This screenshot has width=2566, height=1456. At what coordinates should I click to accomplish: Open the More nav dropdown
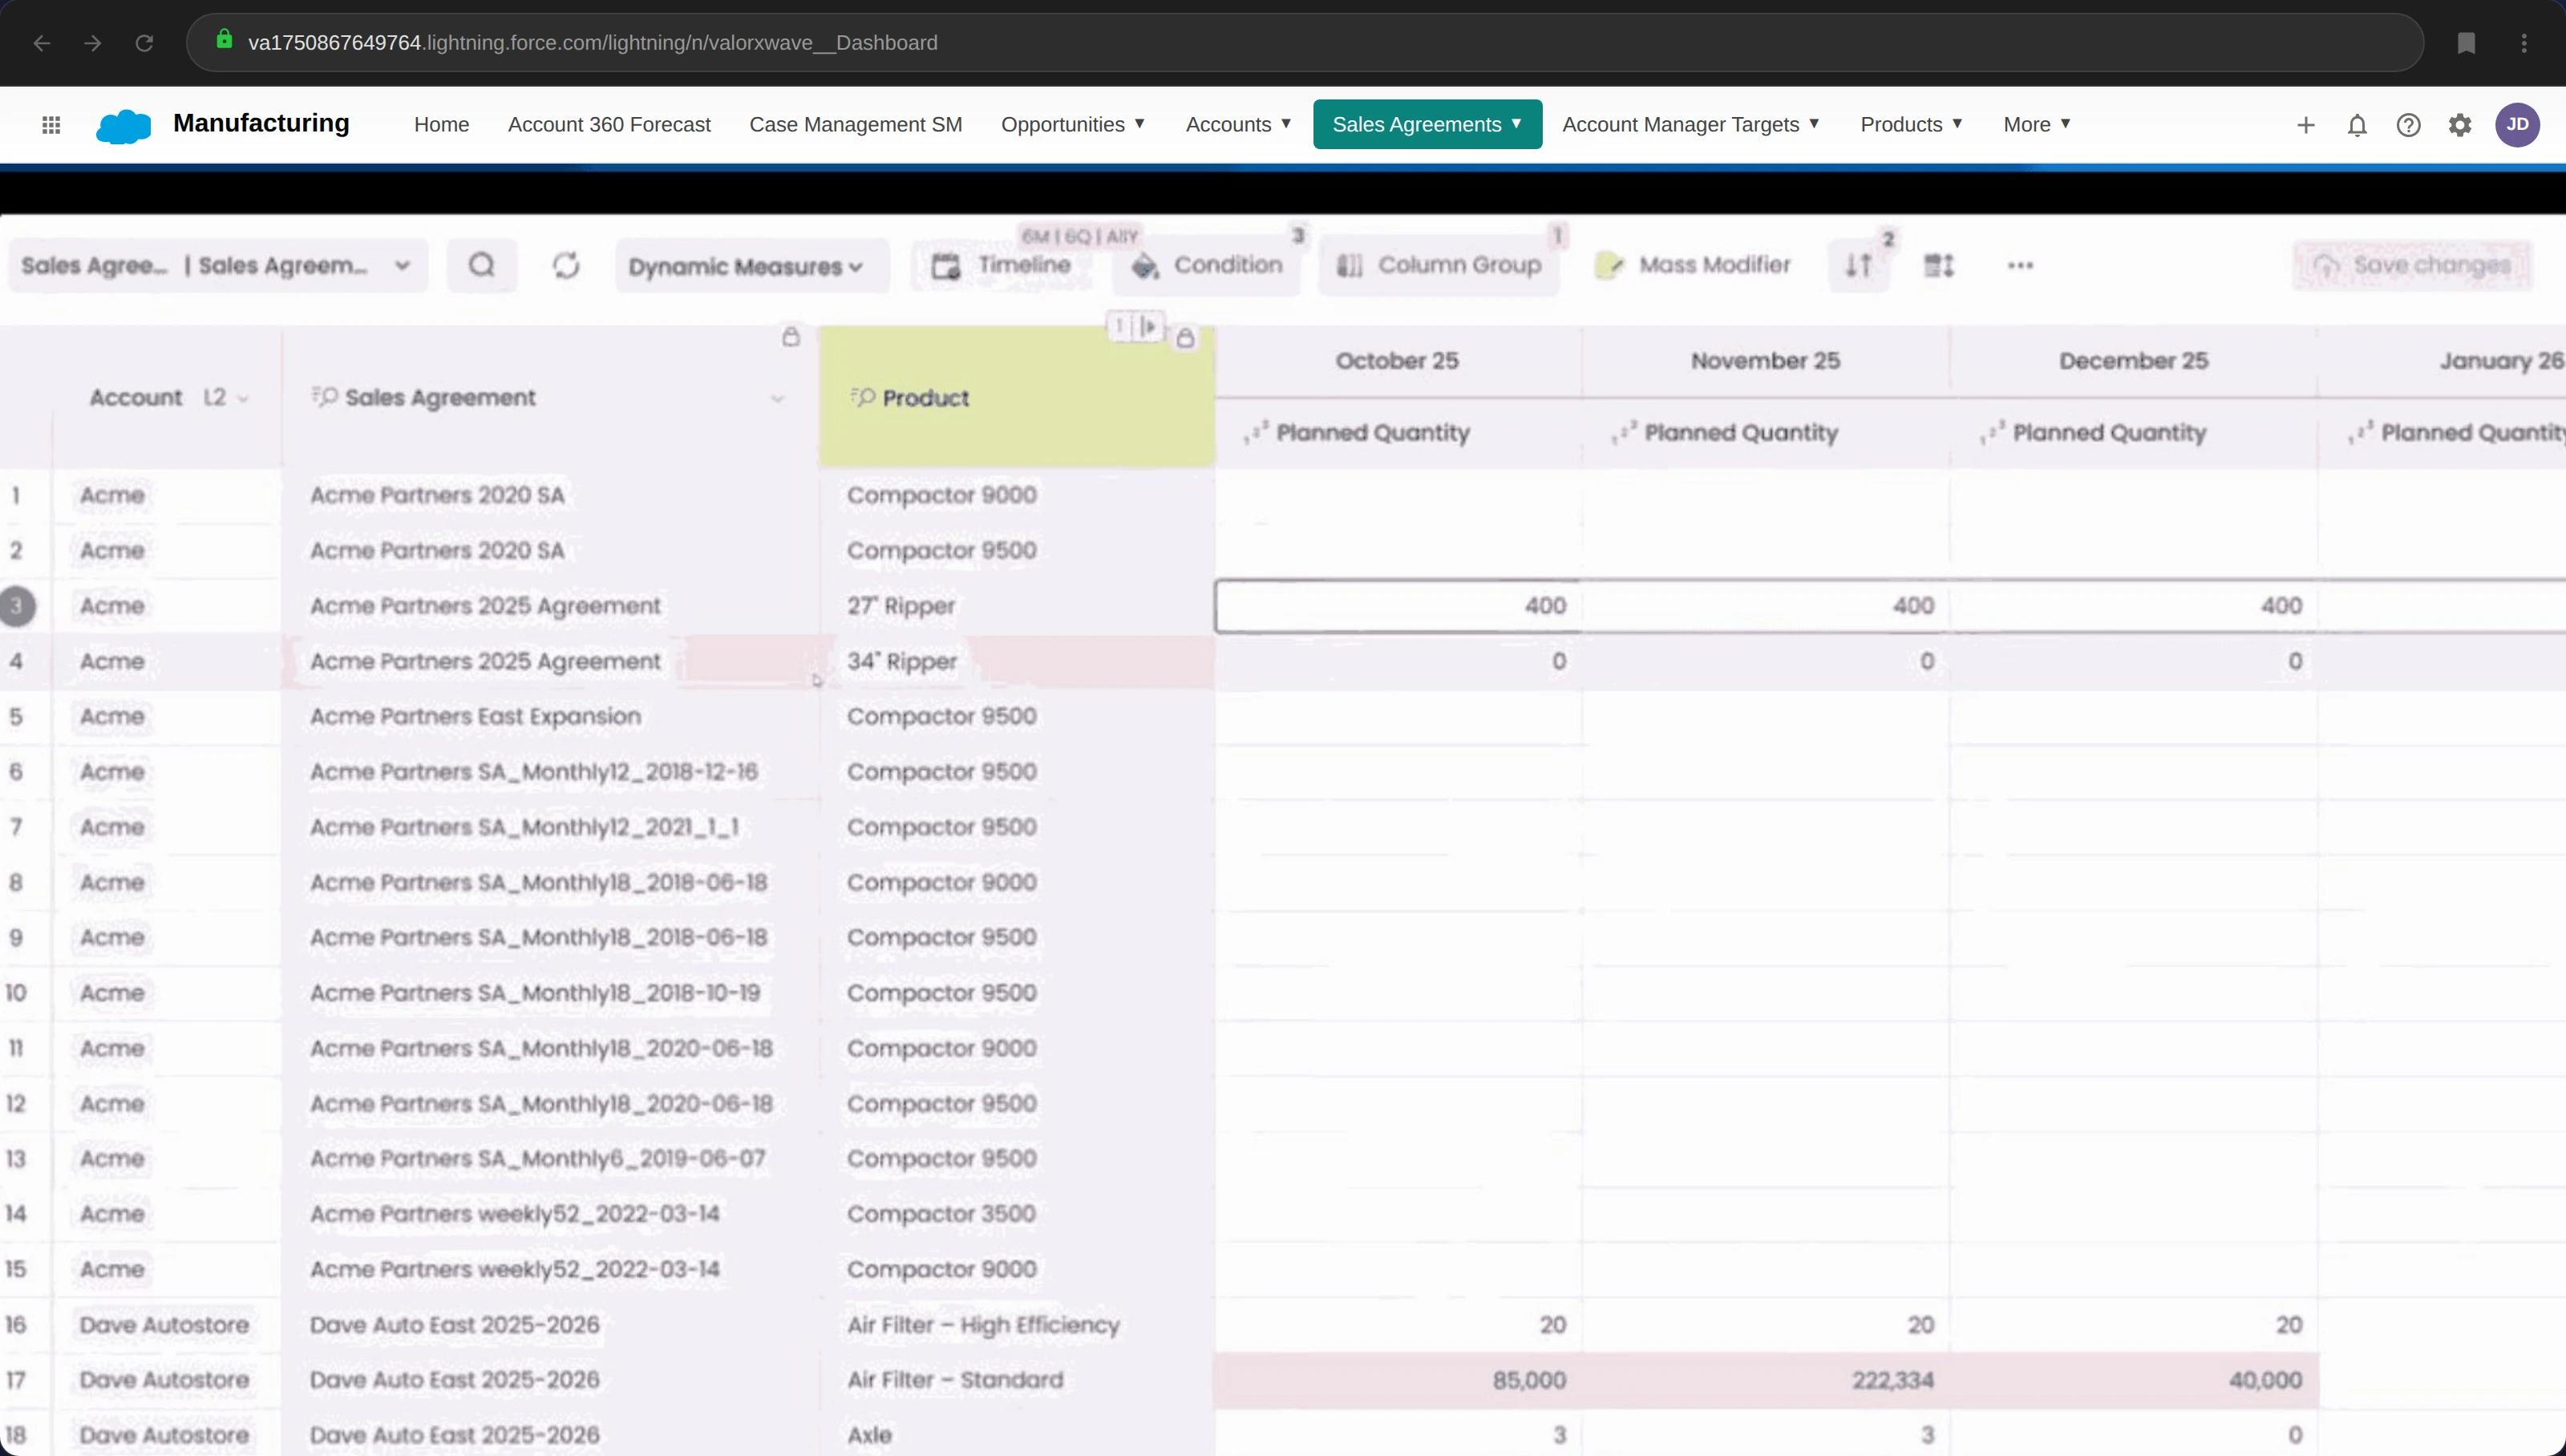(x=2037, y=124)
